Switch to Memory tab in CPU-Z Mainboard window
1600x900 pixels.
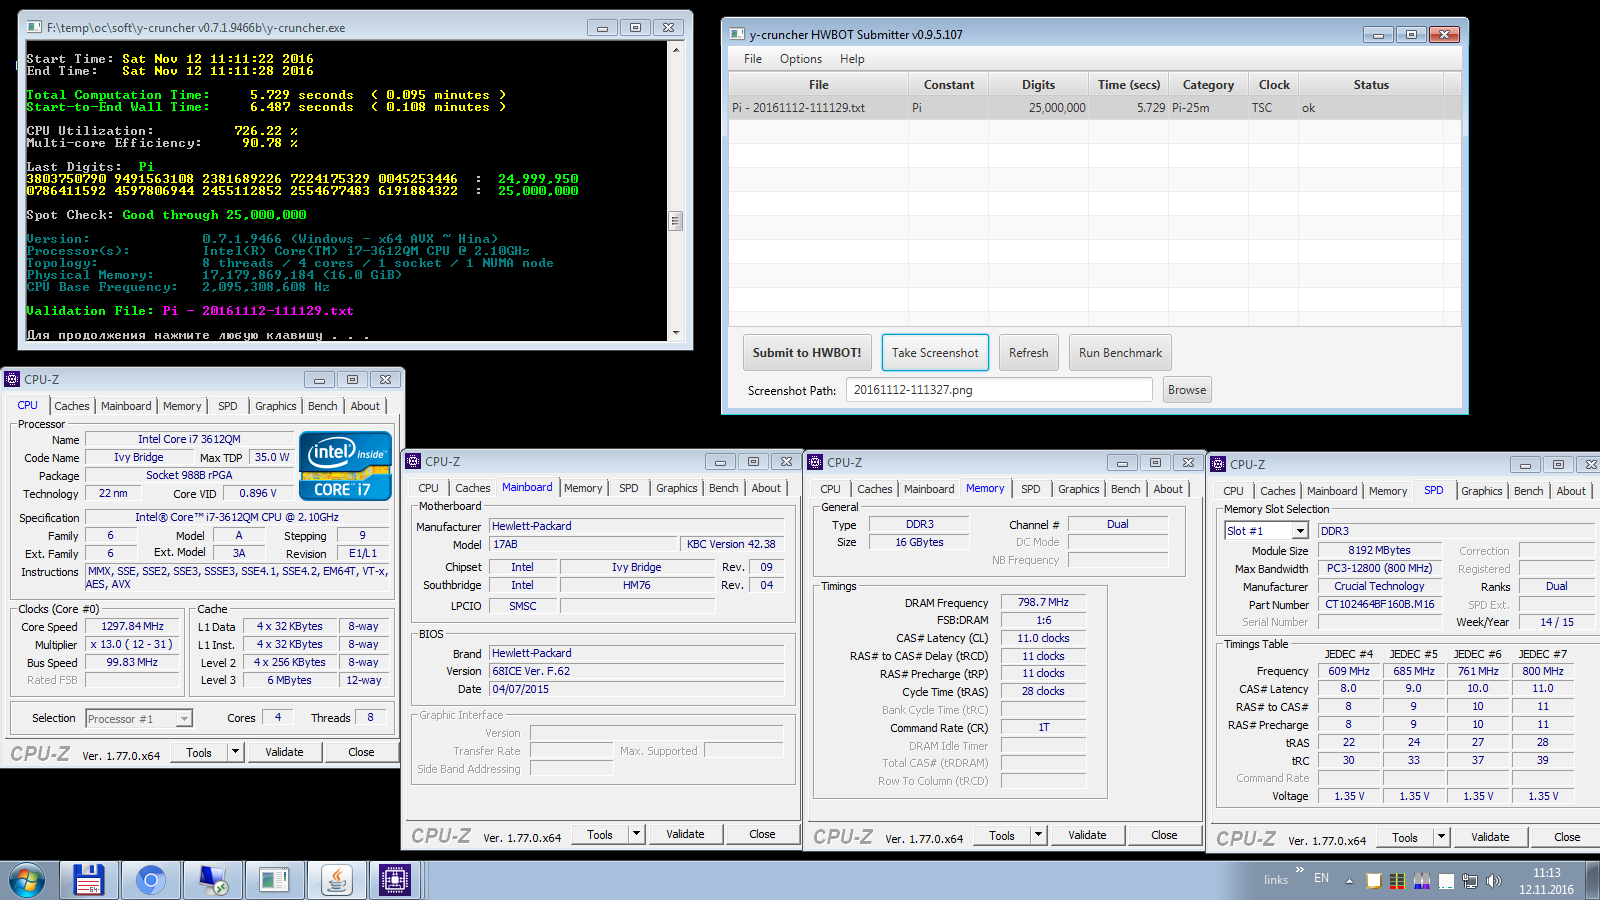583,488
